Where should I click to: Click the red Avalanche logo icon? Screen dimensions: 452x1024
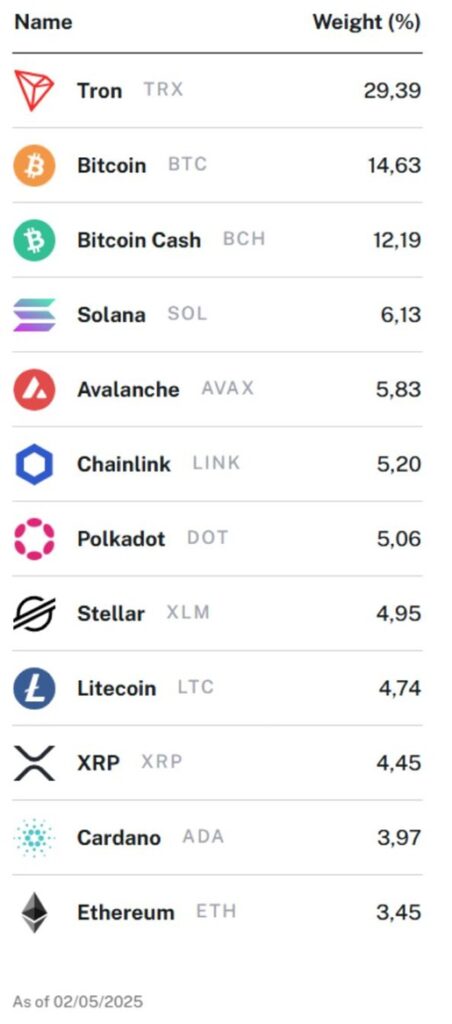tap(34, 389)
